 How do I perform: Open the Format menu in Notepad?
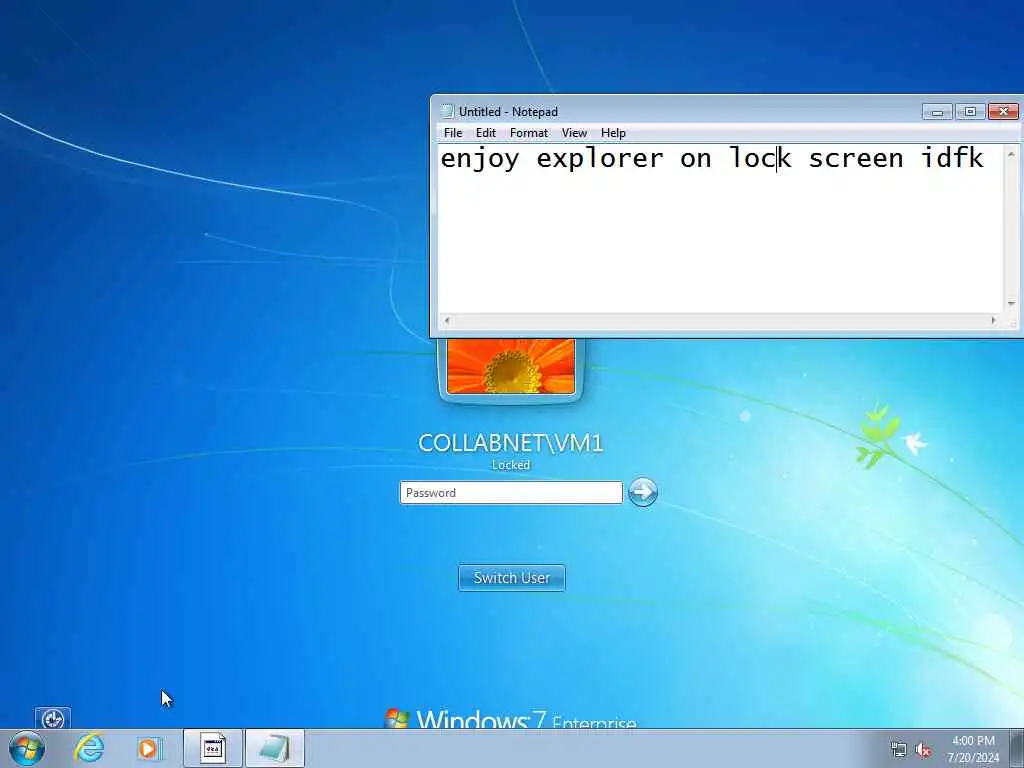coord(528,133)
